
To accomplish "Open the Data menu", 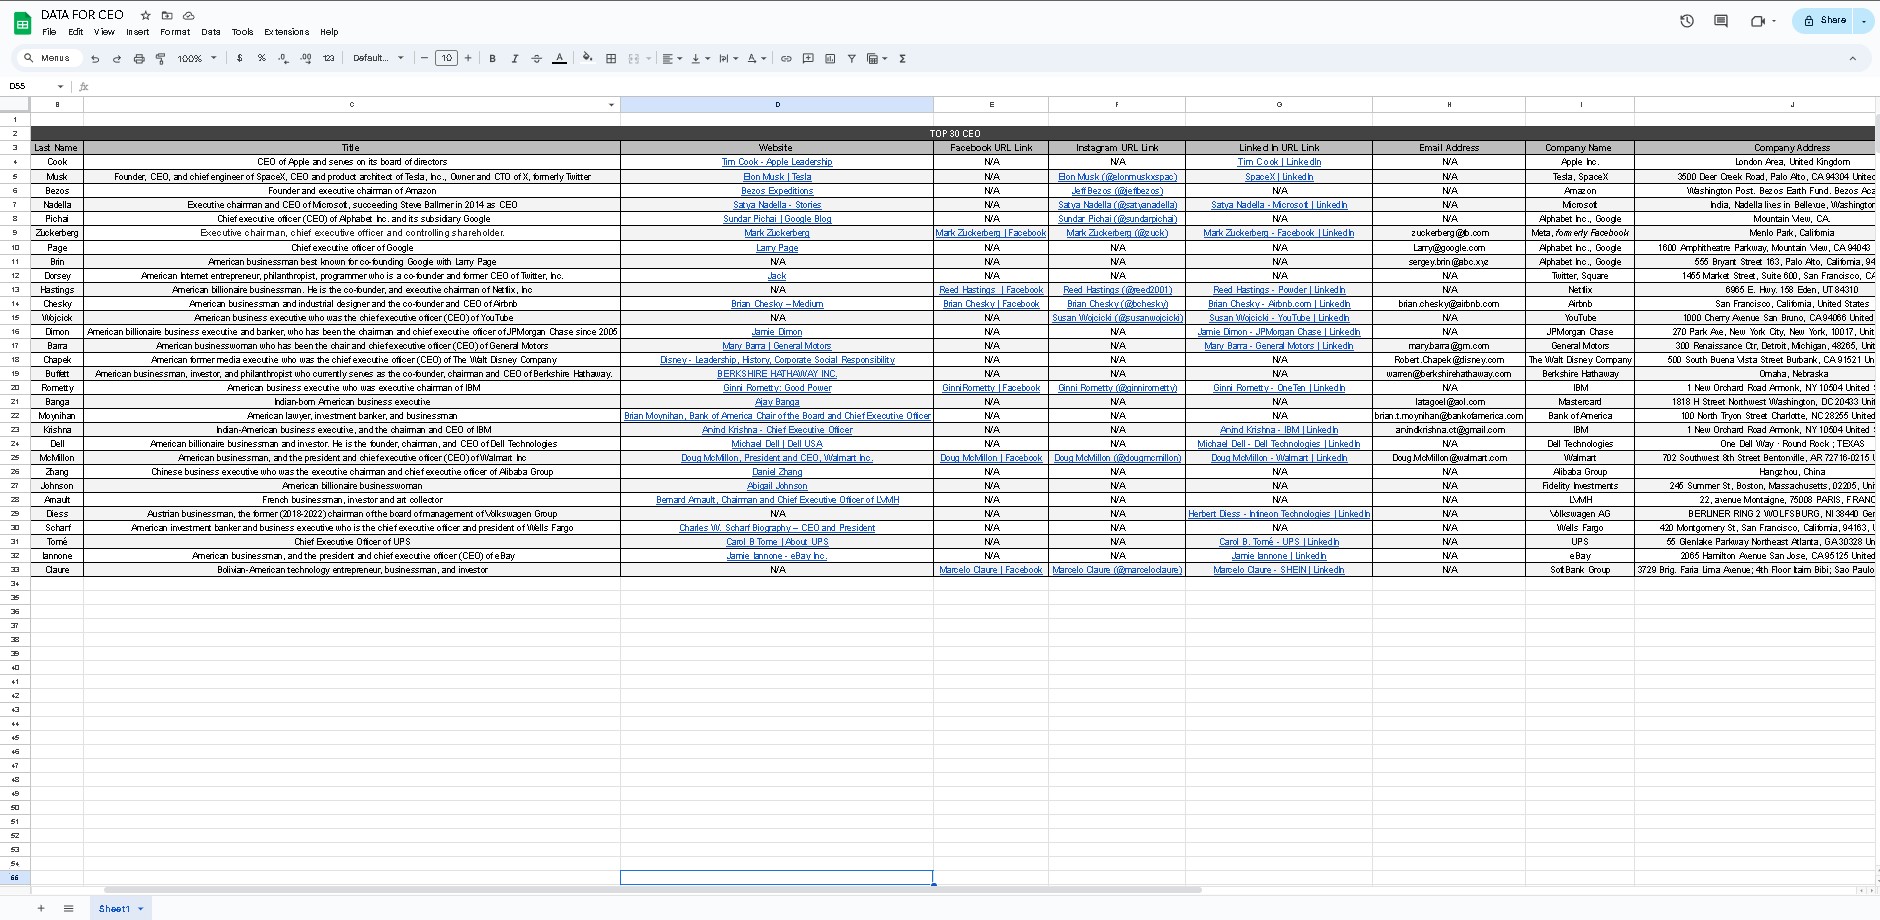I will point(211,32).
